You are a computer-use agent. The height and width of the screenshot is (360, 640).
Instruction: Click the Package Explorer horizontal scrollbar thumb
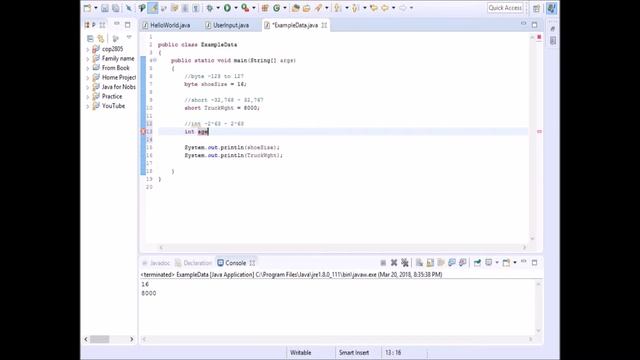[x=100, y=339]
